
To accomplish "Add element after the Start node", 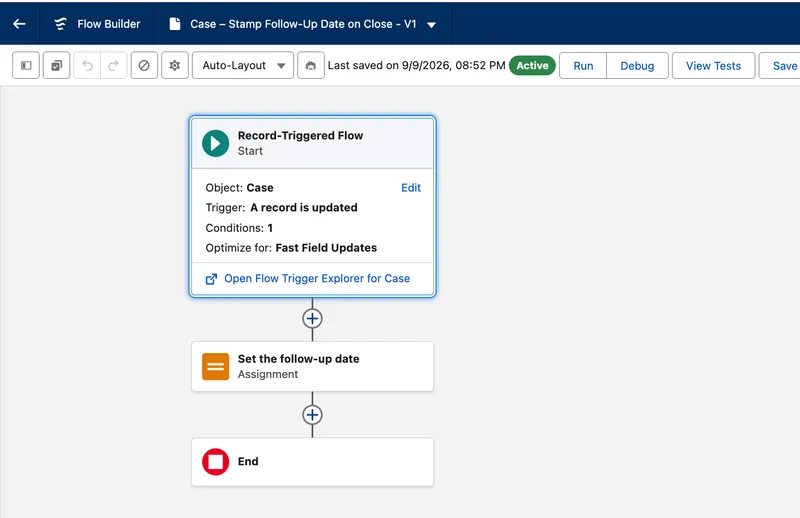I will pos(312,318).
